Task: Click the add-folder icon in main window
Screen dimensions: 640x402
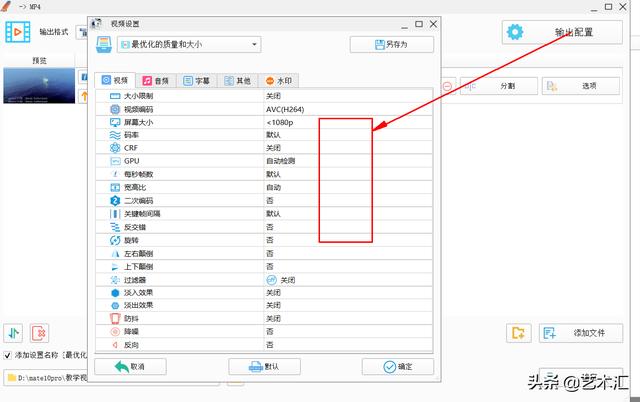Action: pyautogui.click(x=518, y=333)
